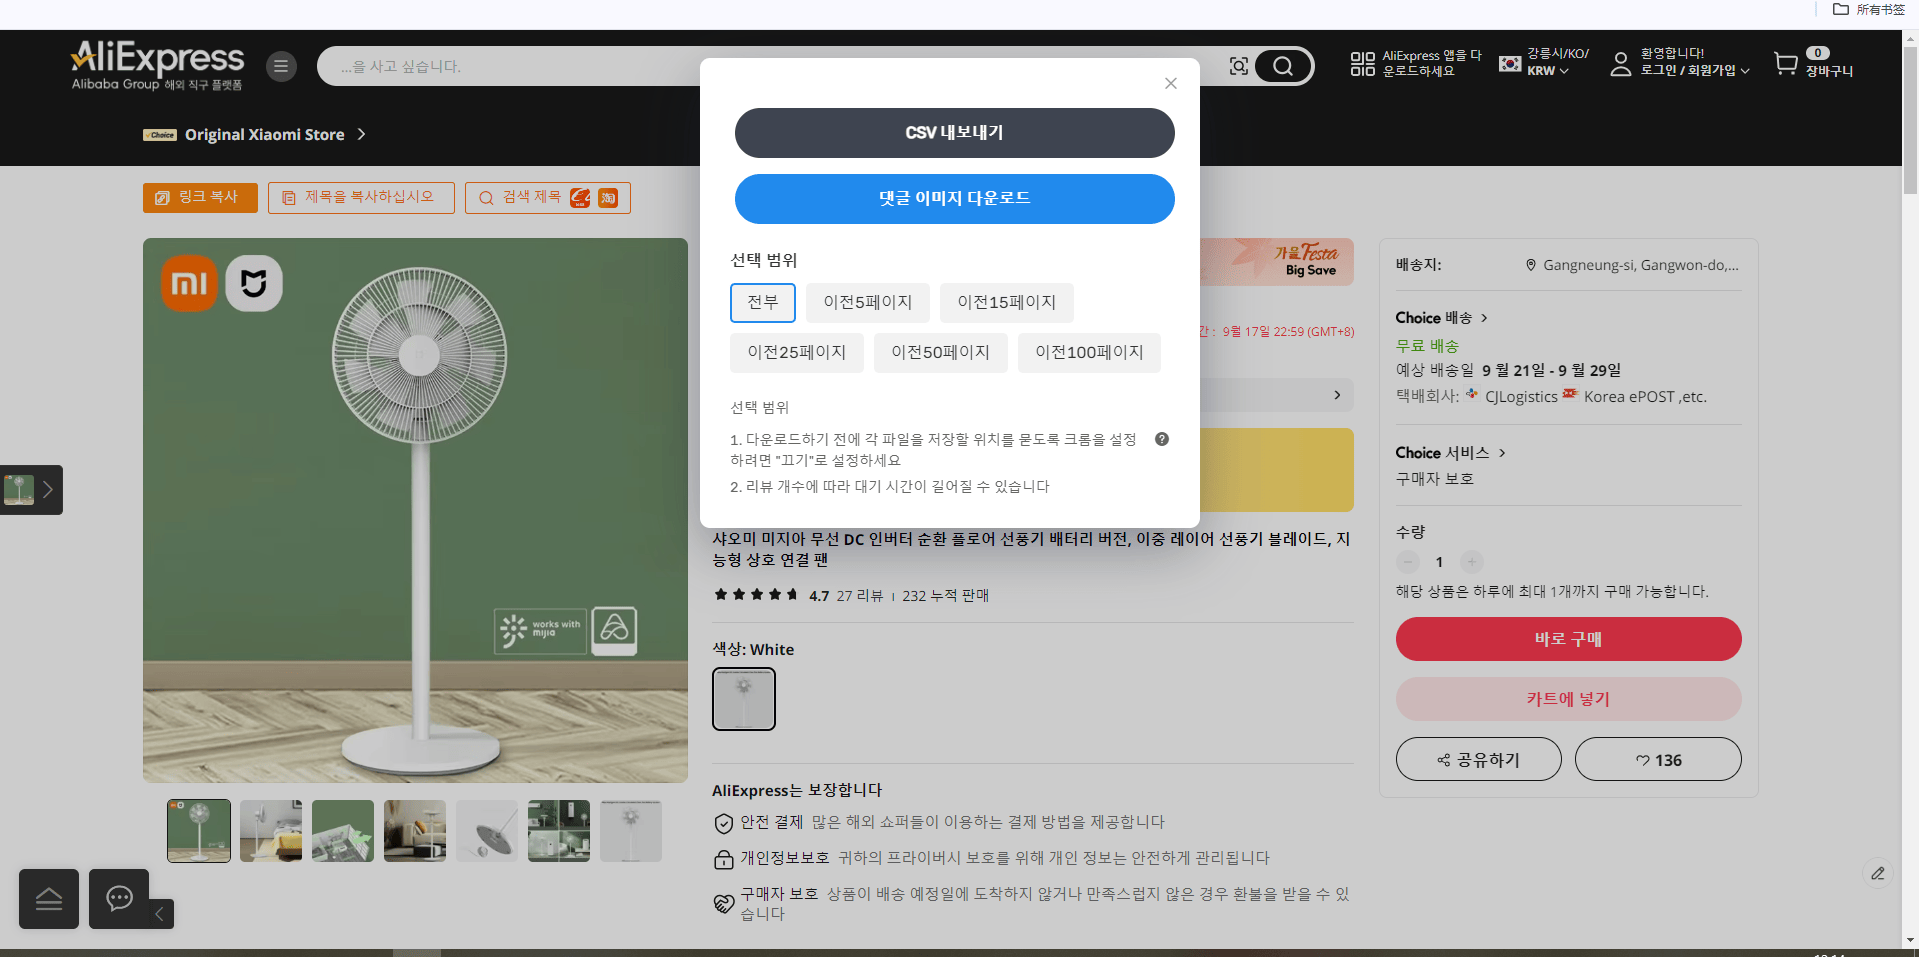Click the Mi logo on product image
This screenshot has height=957, width=1919.
click(189, 284)
